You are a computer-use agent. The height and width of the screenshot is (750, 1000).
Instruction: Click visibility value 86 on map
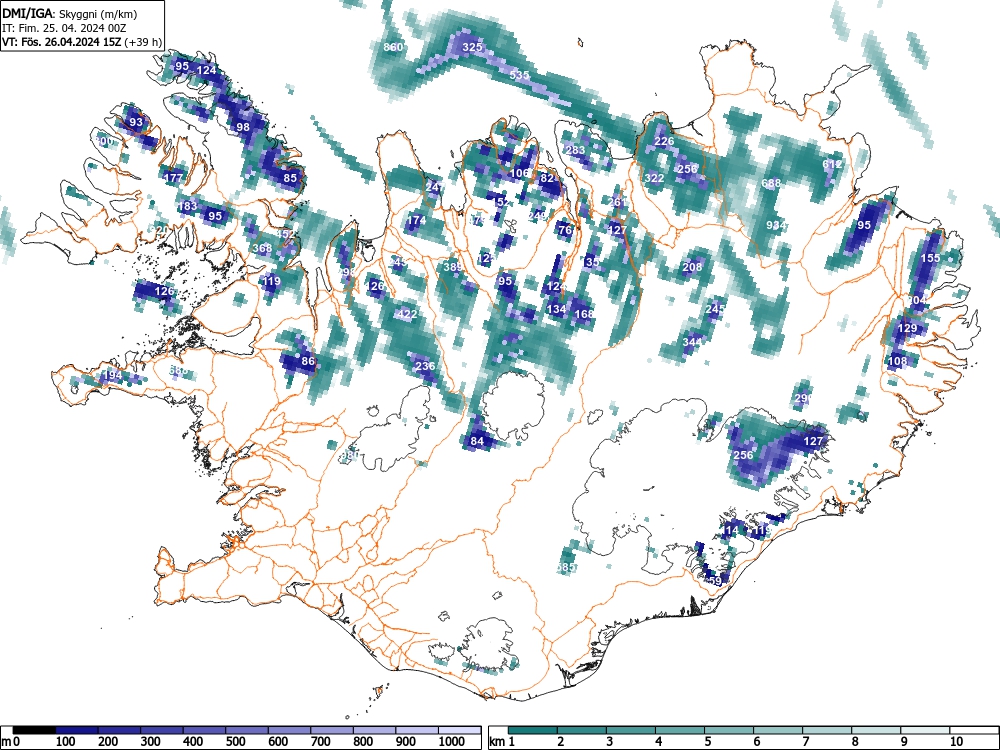[308, 361]
